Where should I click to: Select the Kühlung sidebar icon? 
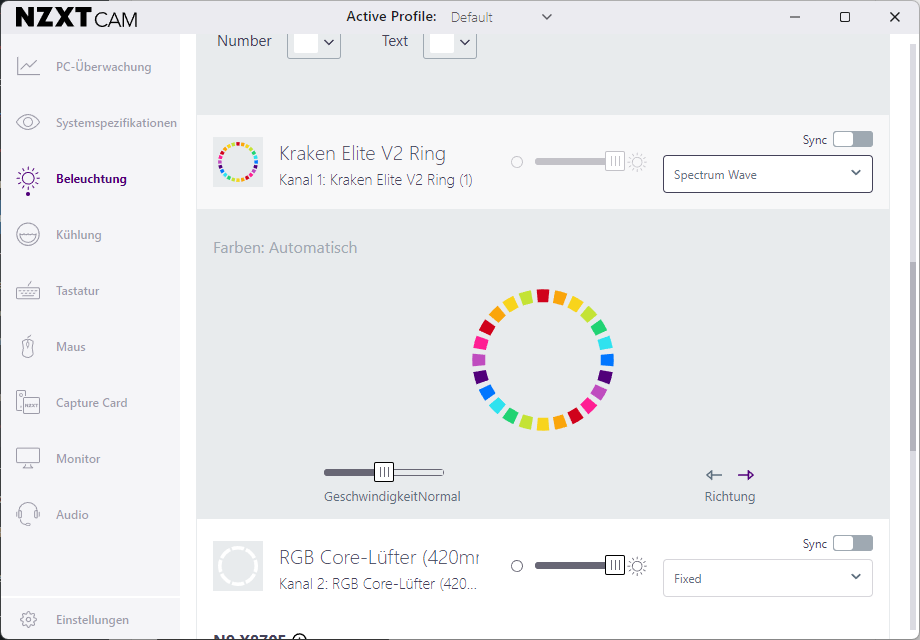pos(28,235)
